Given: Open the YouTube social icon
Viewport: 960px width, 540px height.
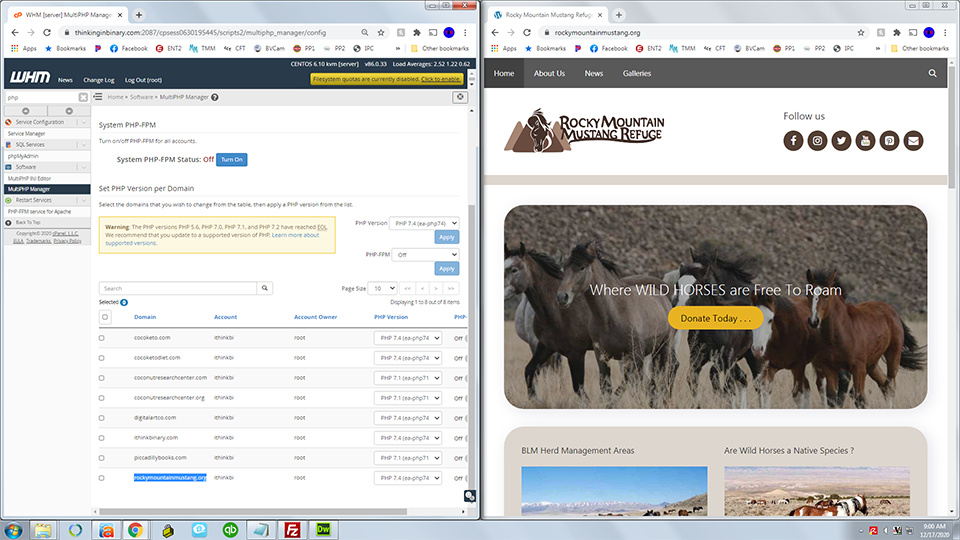Looking at the screenshot, I should [x=865, y=141].
